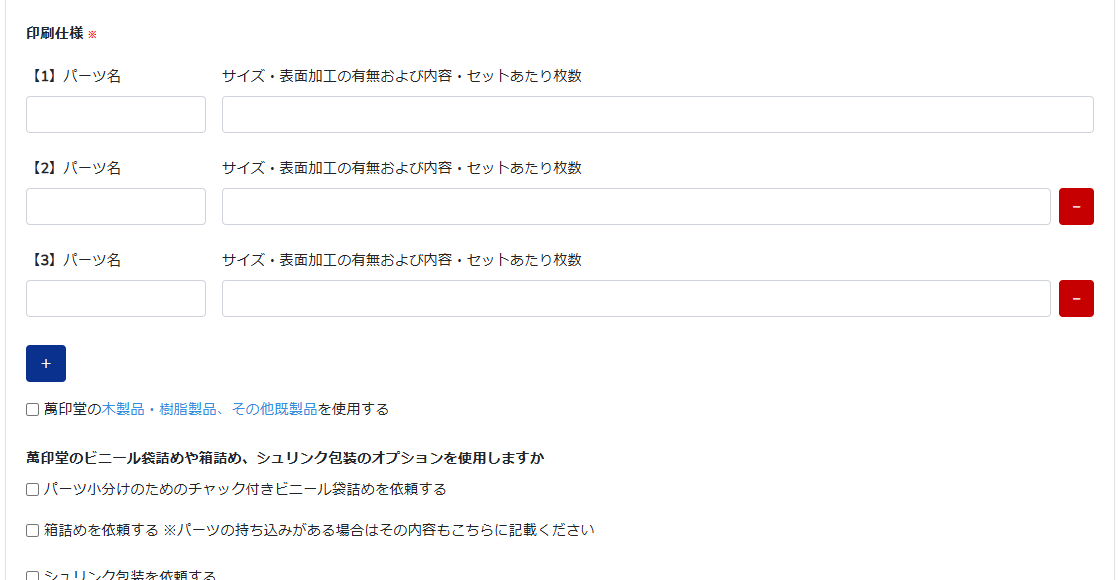
Task: Tick the 萬印堂 ready-made products checkbox
Action: [x=32, y=409]
